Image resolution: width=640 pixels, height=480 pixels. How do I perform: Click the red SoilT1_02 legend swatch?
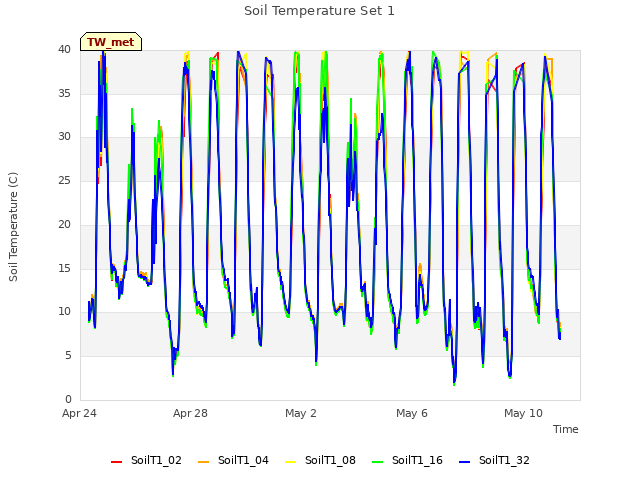click(116, 462)
